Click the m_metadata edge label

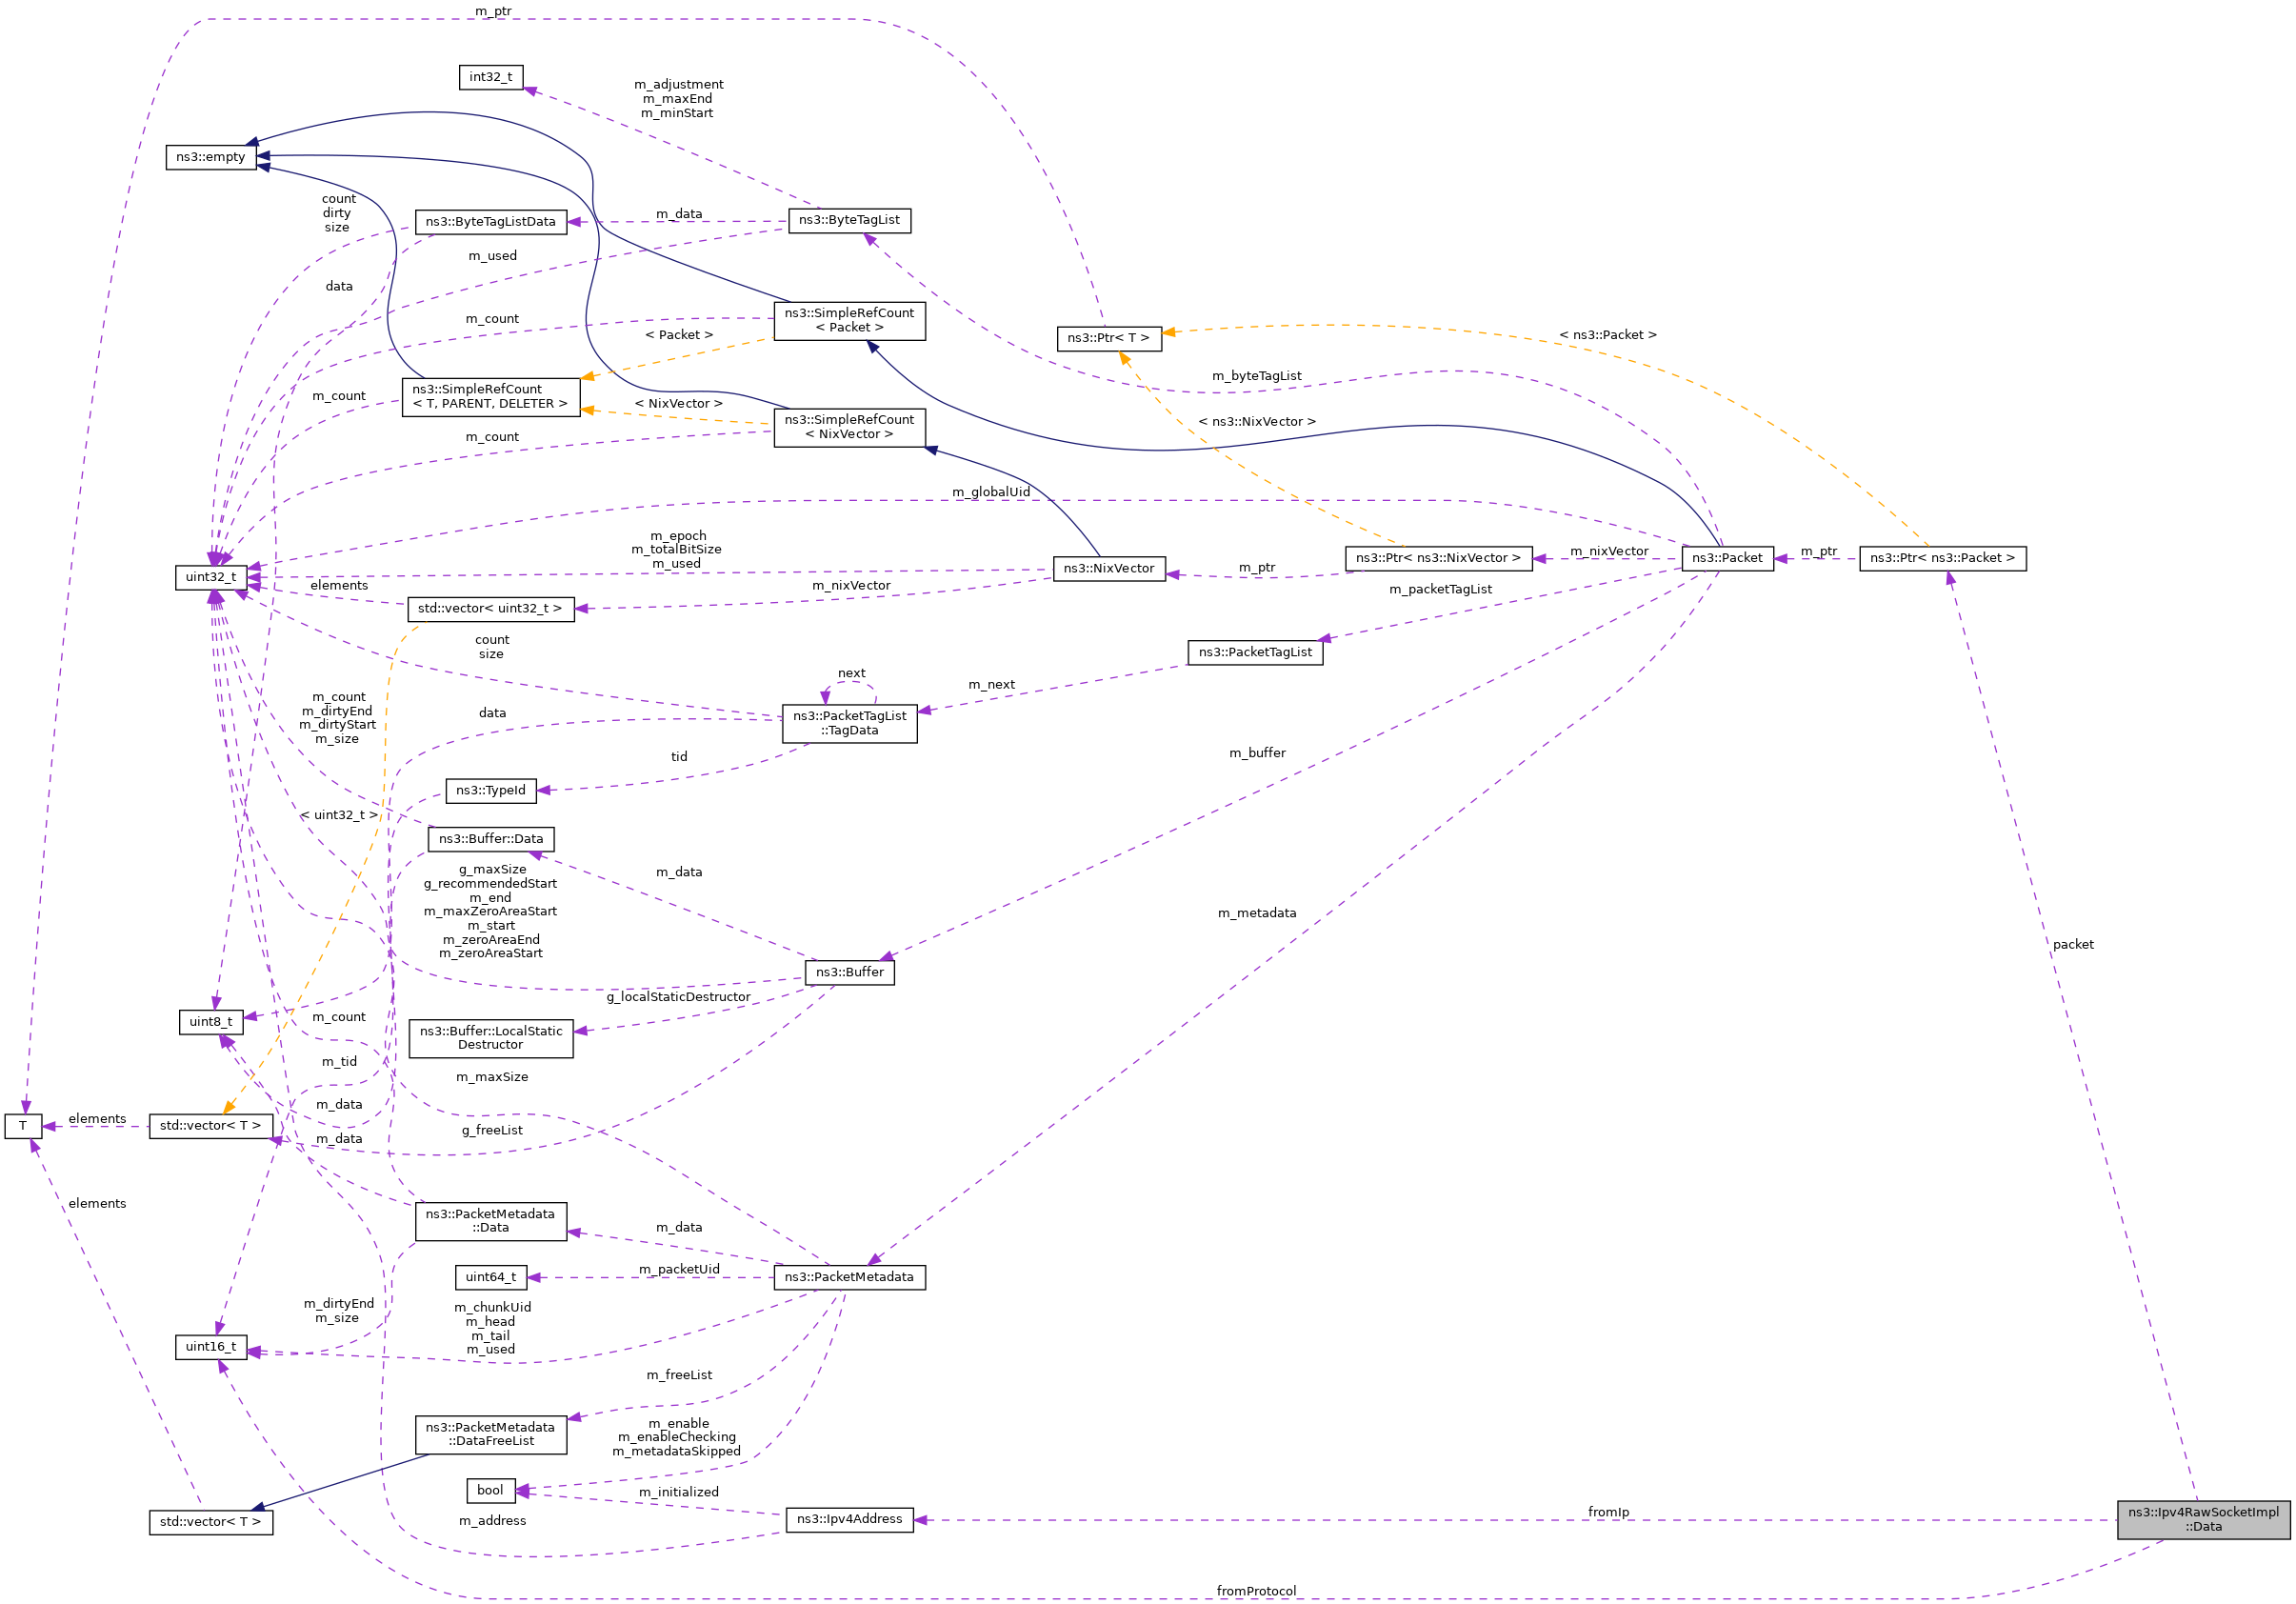click(1257, 913)
